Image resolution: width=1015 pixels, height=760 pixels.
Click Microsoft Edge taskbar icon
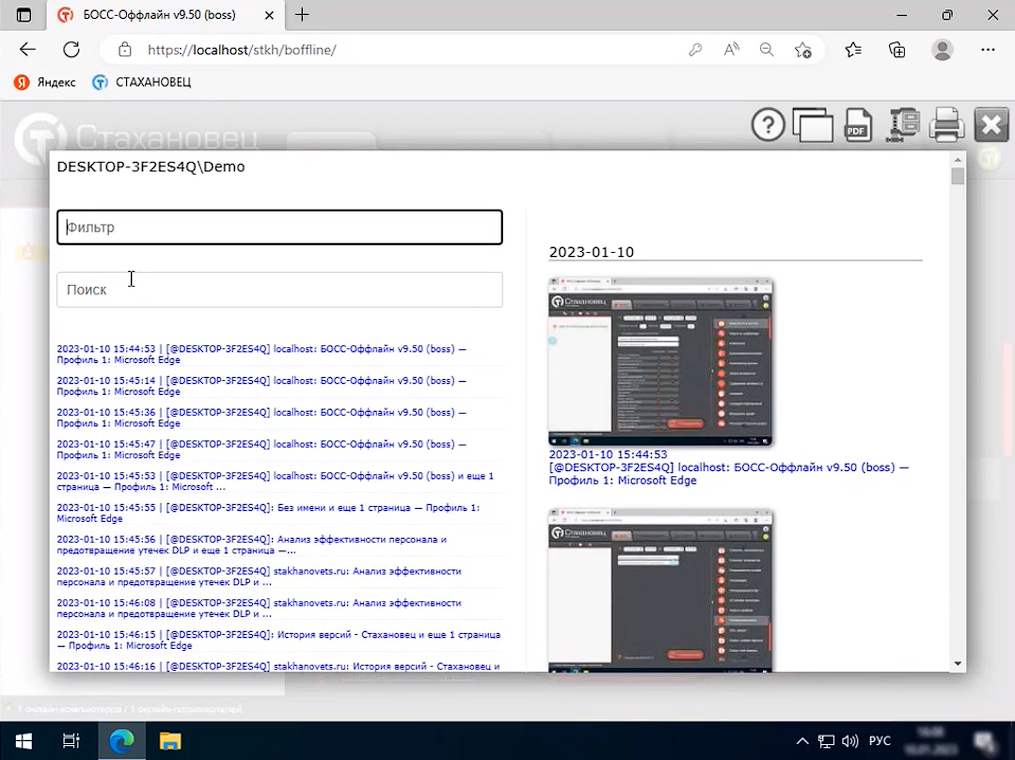[122, 741]
